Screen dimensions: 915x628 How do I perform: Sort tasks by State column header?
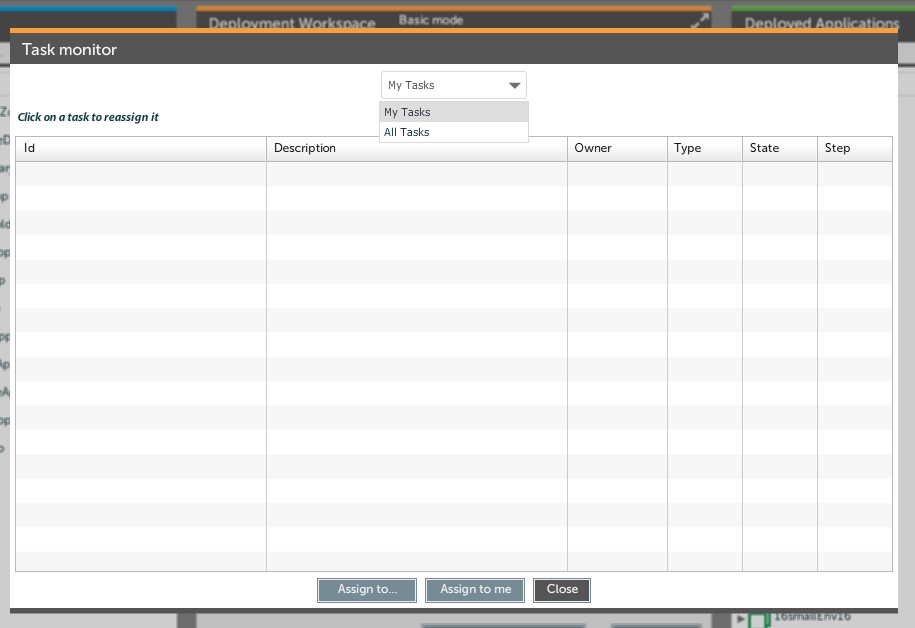[x=779, y=148]
